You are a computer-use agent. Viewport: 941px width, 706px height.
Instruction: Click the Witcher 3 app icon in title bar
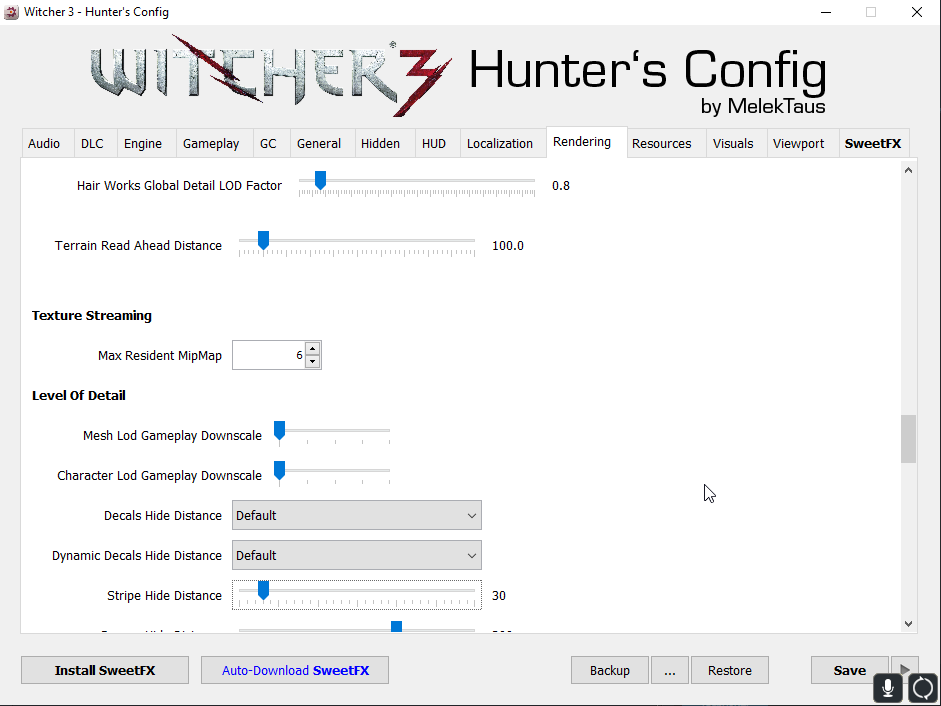tap(11, 12)
